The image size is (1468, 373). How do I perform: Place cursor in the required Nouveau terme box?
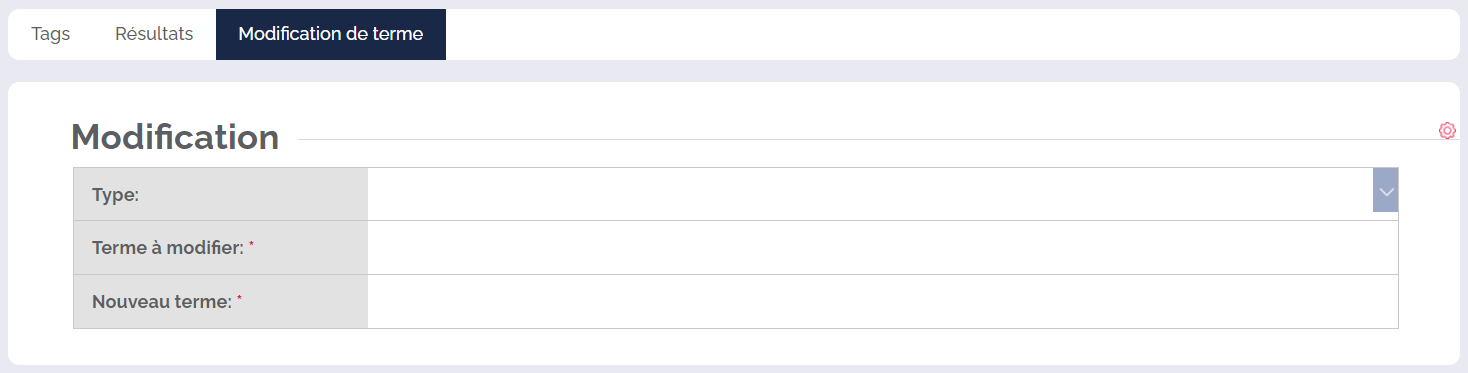(x=882, y=302)
